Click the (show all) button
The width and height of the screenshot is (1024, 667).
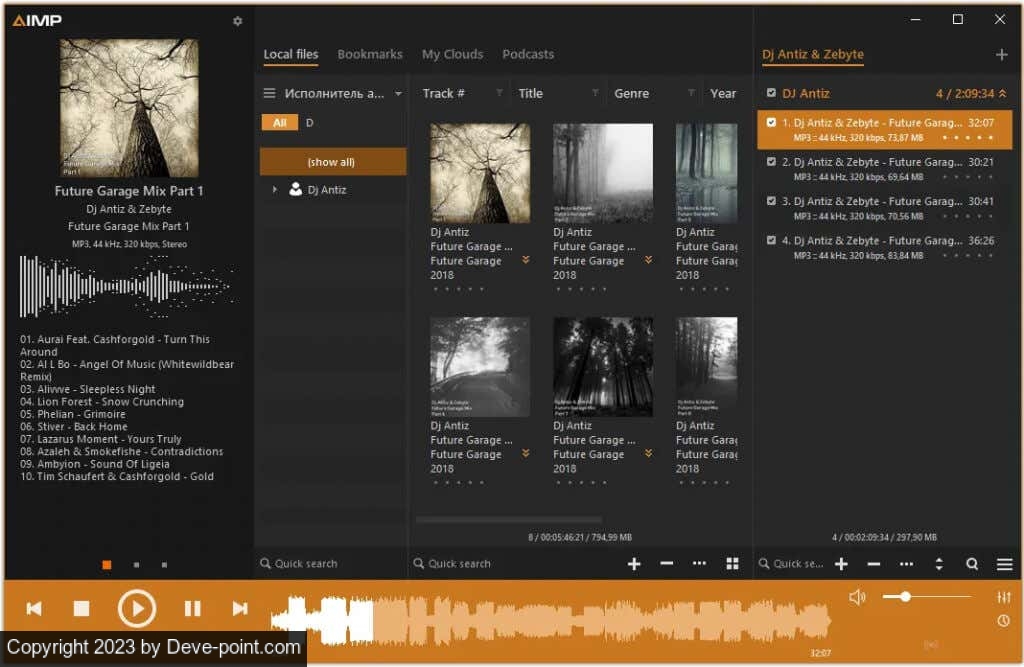332,162
